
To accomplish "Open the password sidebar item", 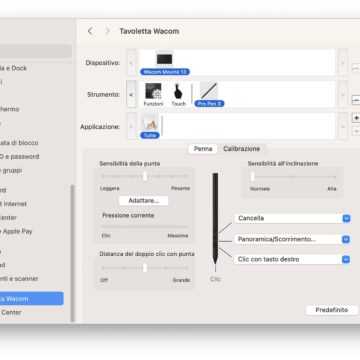I will coord(19,157).
